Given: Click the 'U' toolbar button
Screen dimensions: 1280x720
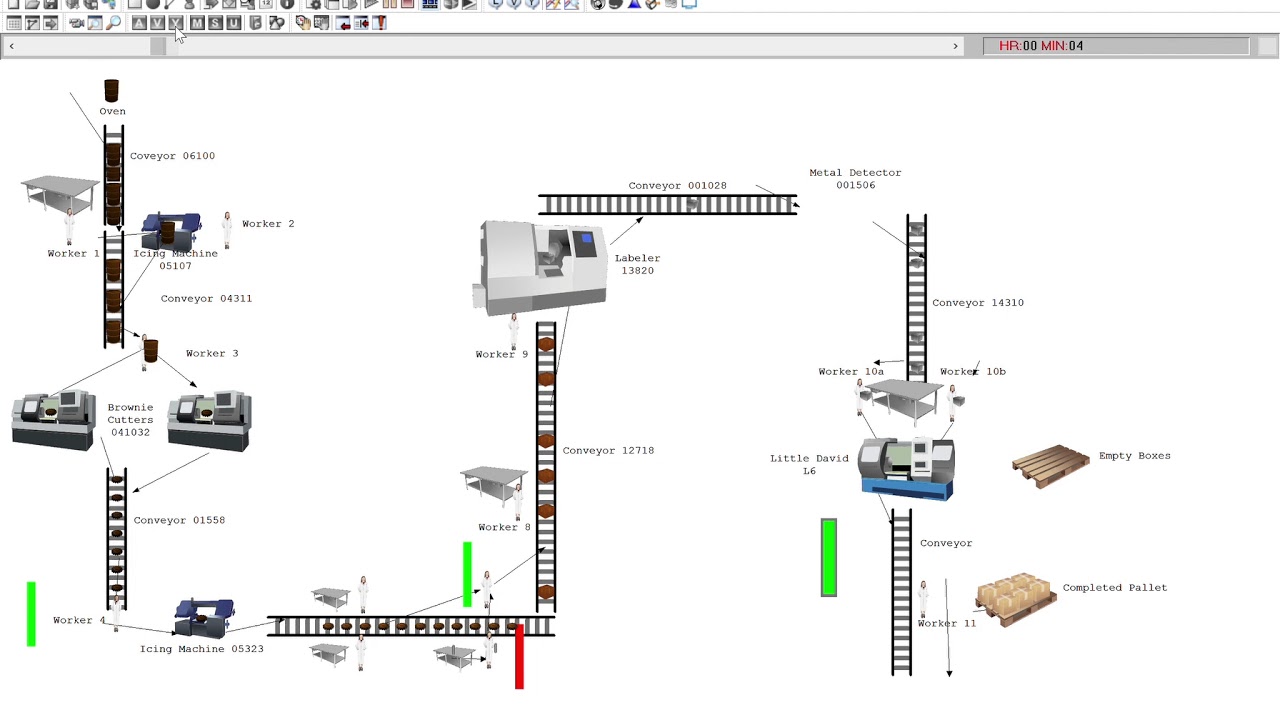Looking at the screenshot, I should tap(233, 23).
